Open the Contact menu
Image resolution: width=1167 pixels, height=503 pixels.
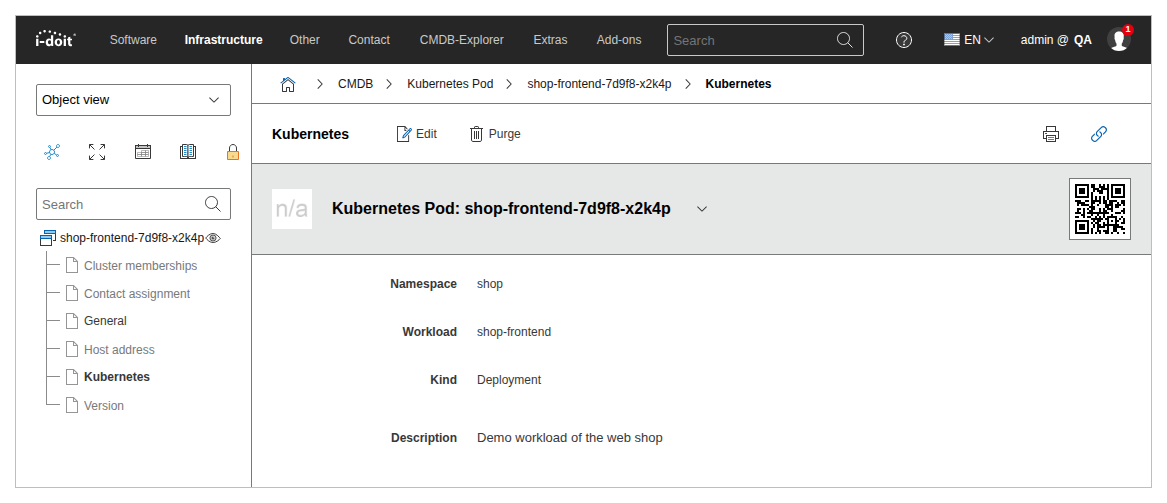369,40
